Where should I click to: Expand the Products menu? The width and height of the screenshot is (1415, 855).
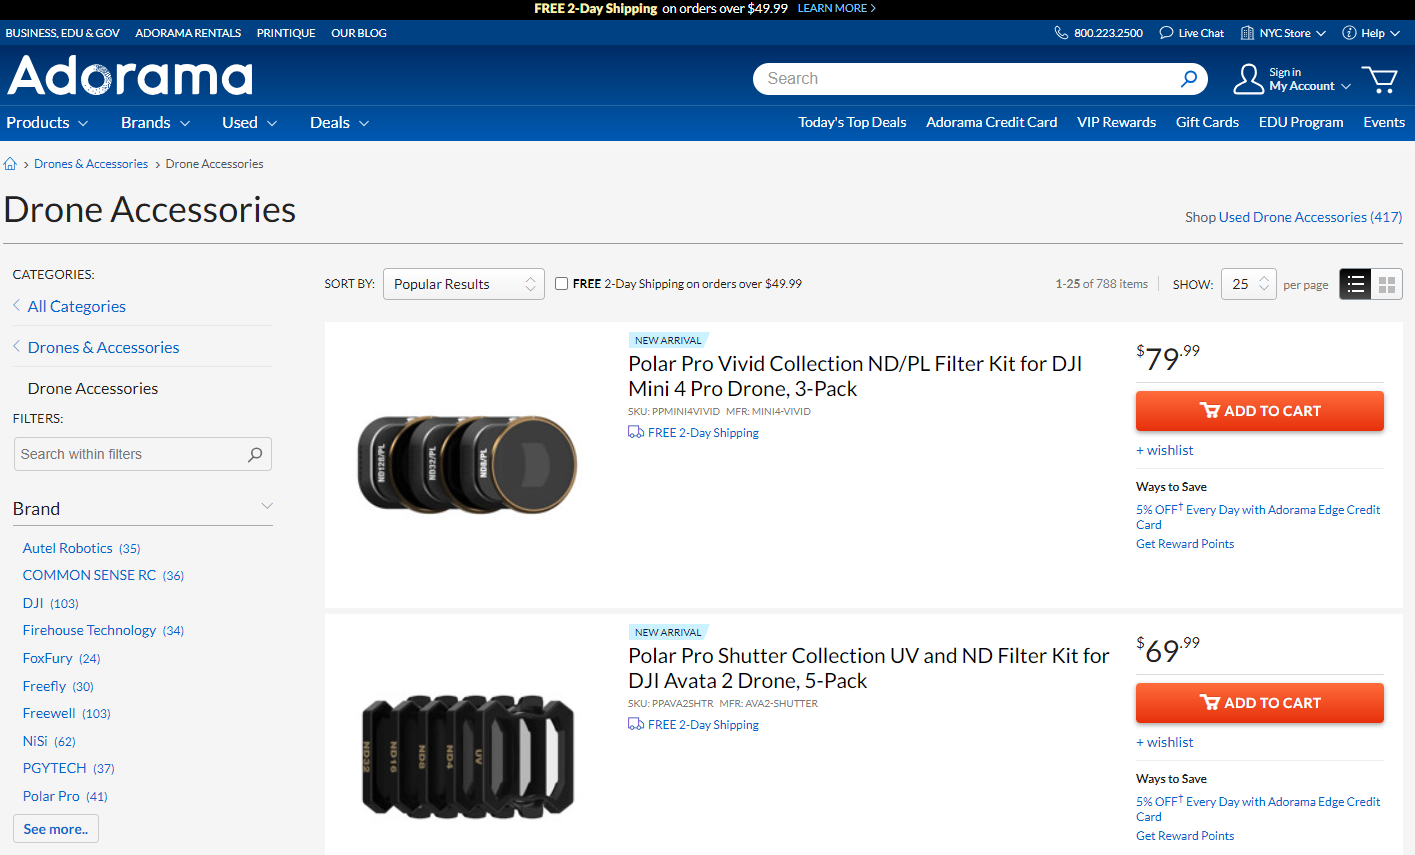click(47, 122)
